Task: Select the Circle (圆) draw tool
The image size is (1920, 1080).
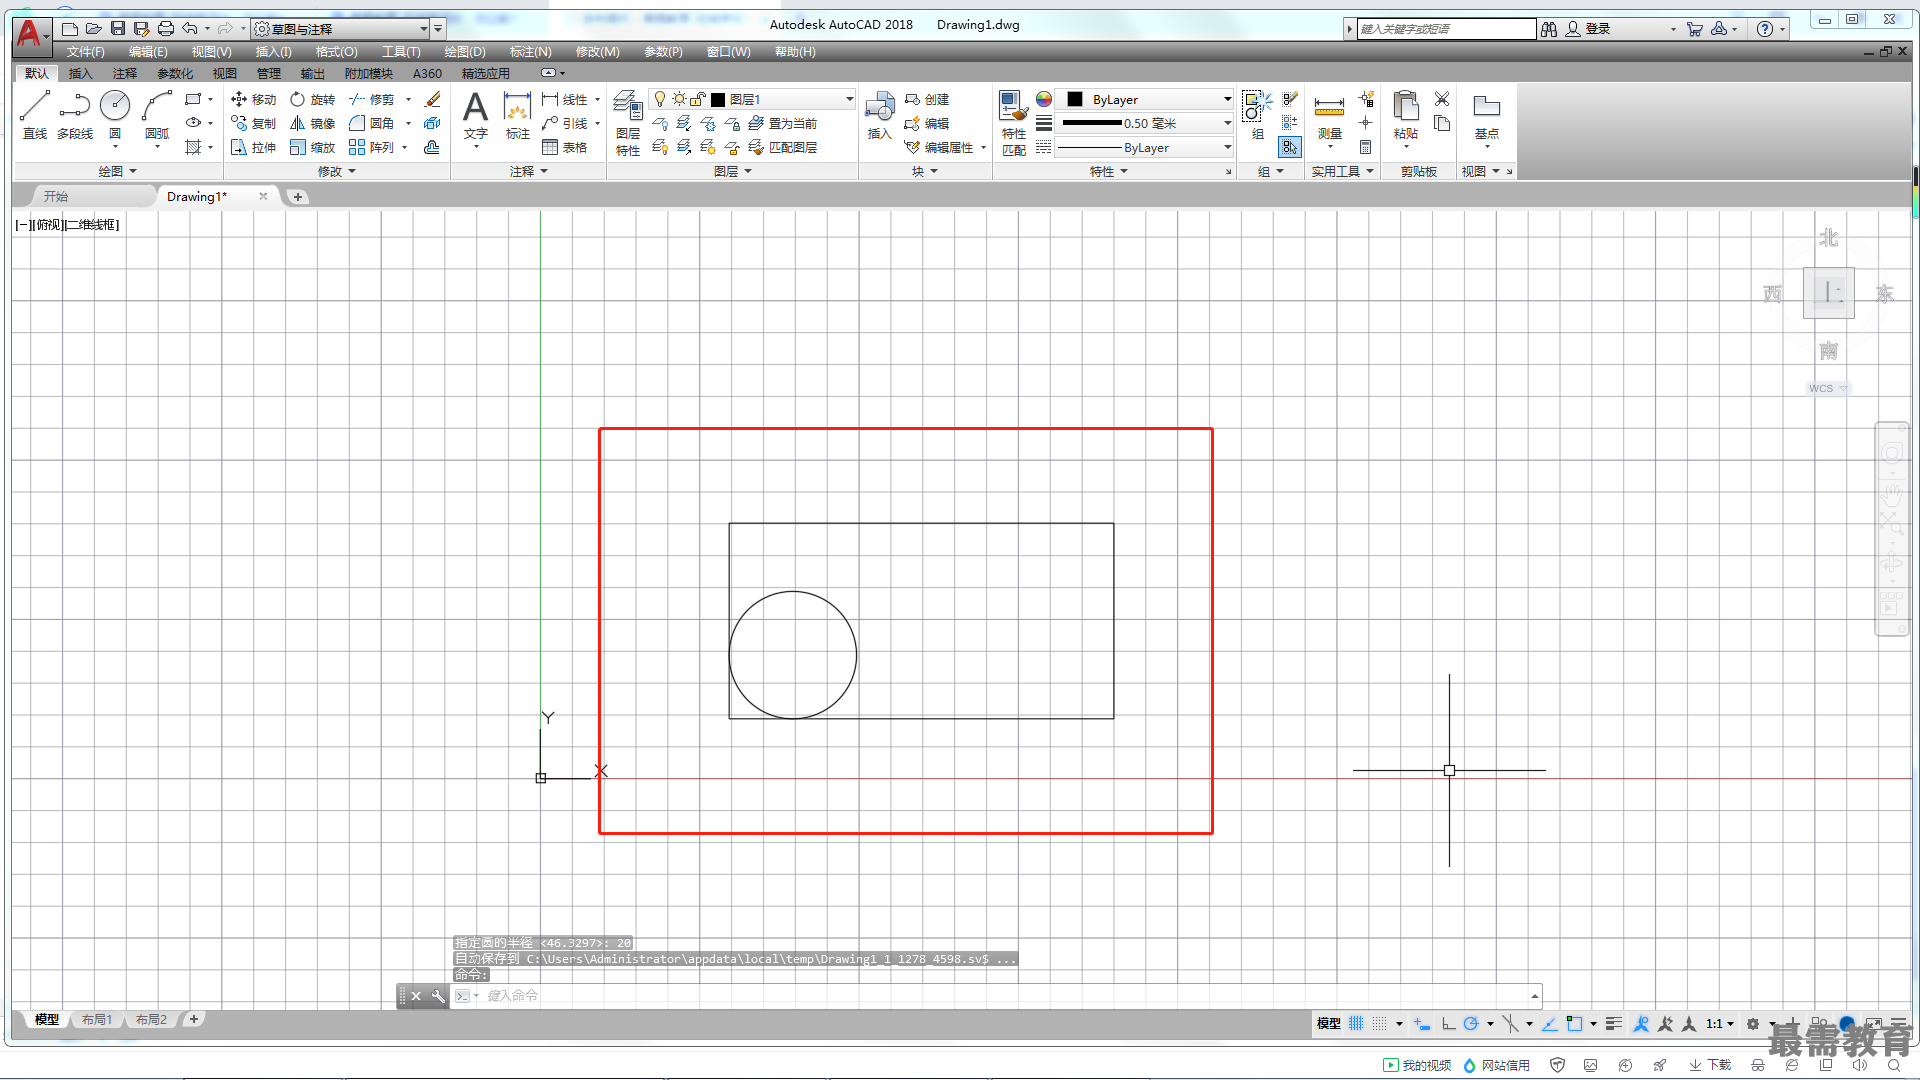Action: 115,114
